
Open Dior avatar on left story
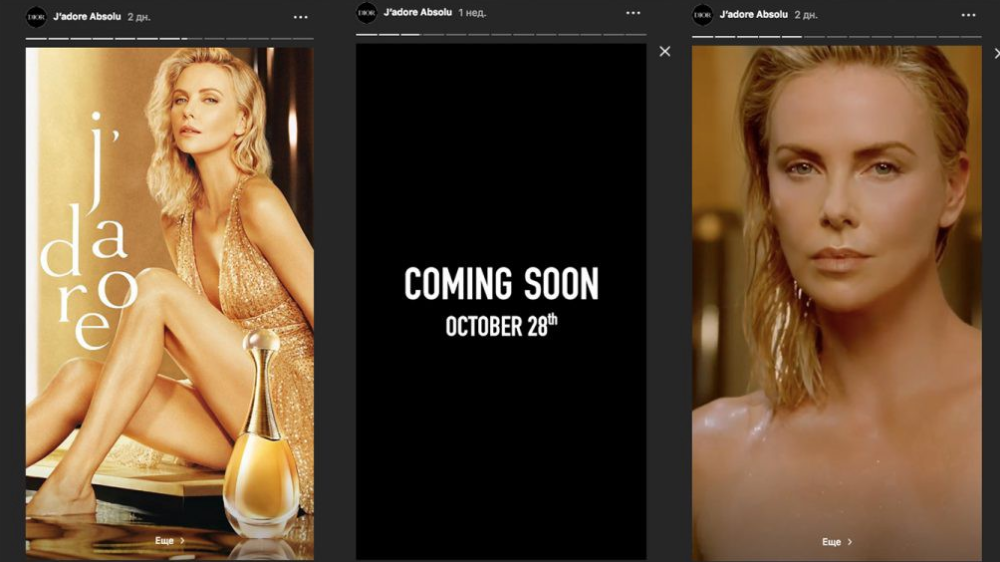pos(36,17)
